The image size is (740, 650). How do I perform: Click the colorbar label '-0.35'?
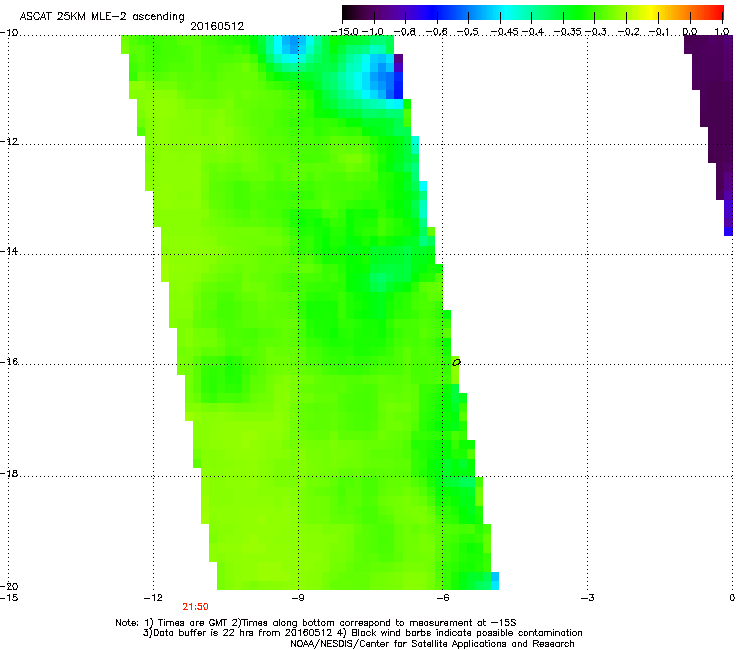click(567, 32)
